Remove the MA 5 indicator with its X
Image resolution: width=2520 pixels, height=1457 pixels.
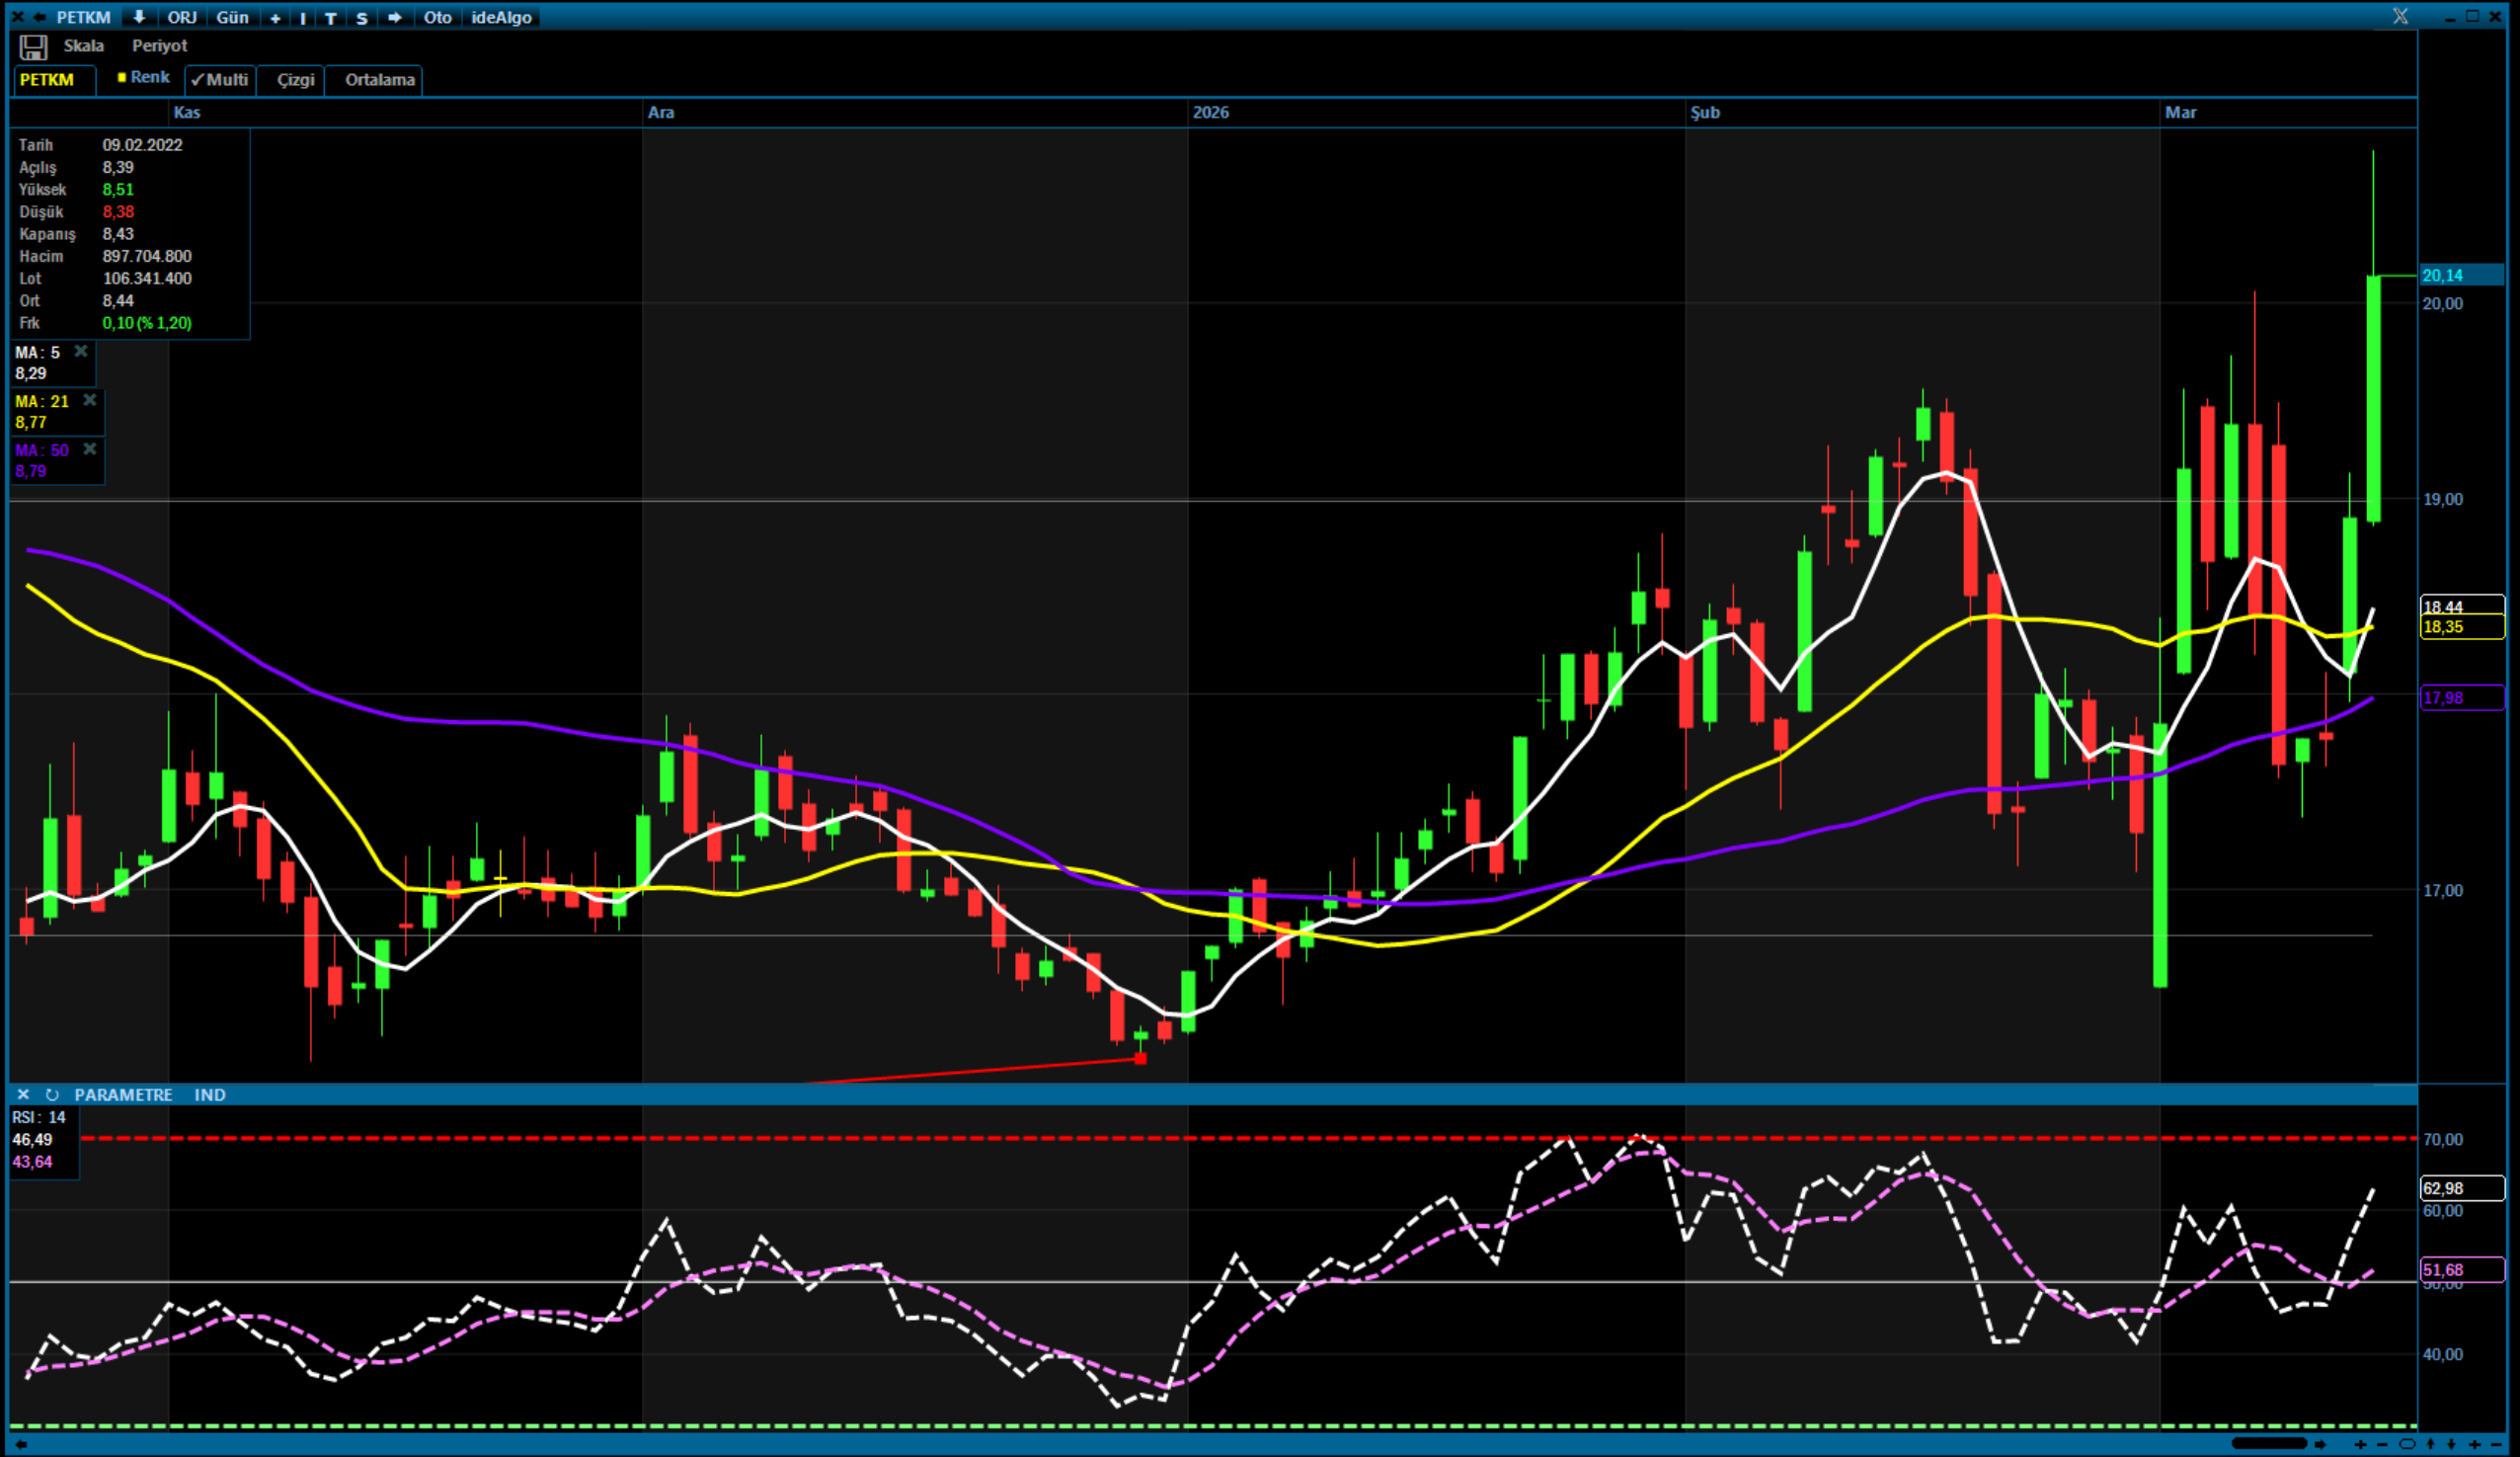[81, 351]
